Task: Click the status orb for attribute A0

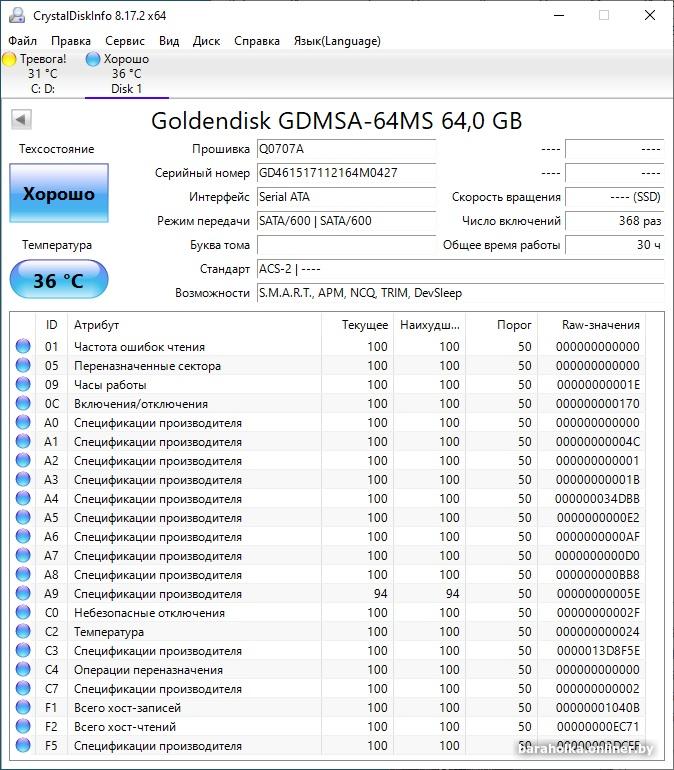Action: 23,422
